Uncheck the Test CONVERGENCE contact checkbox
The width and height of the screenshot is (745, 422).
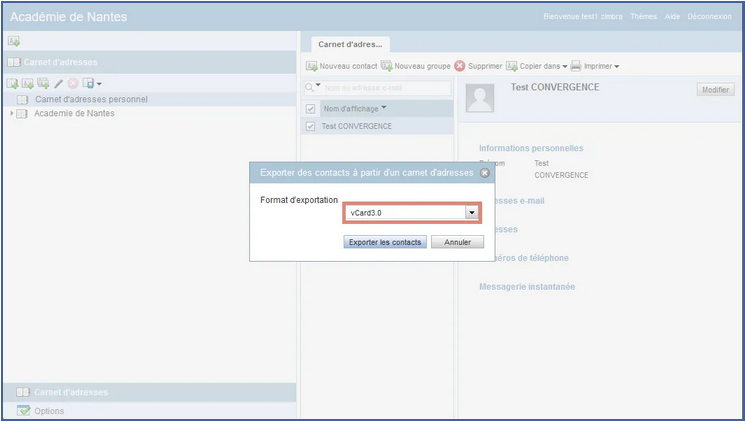tap(311, 127)
